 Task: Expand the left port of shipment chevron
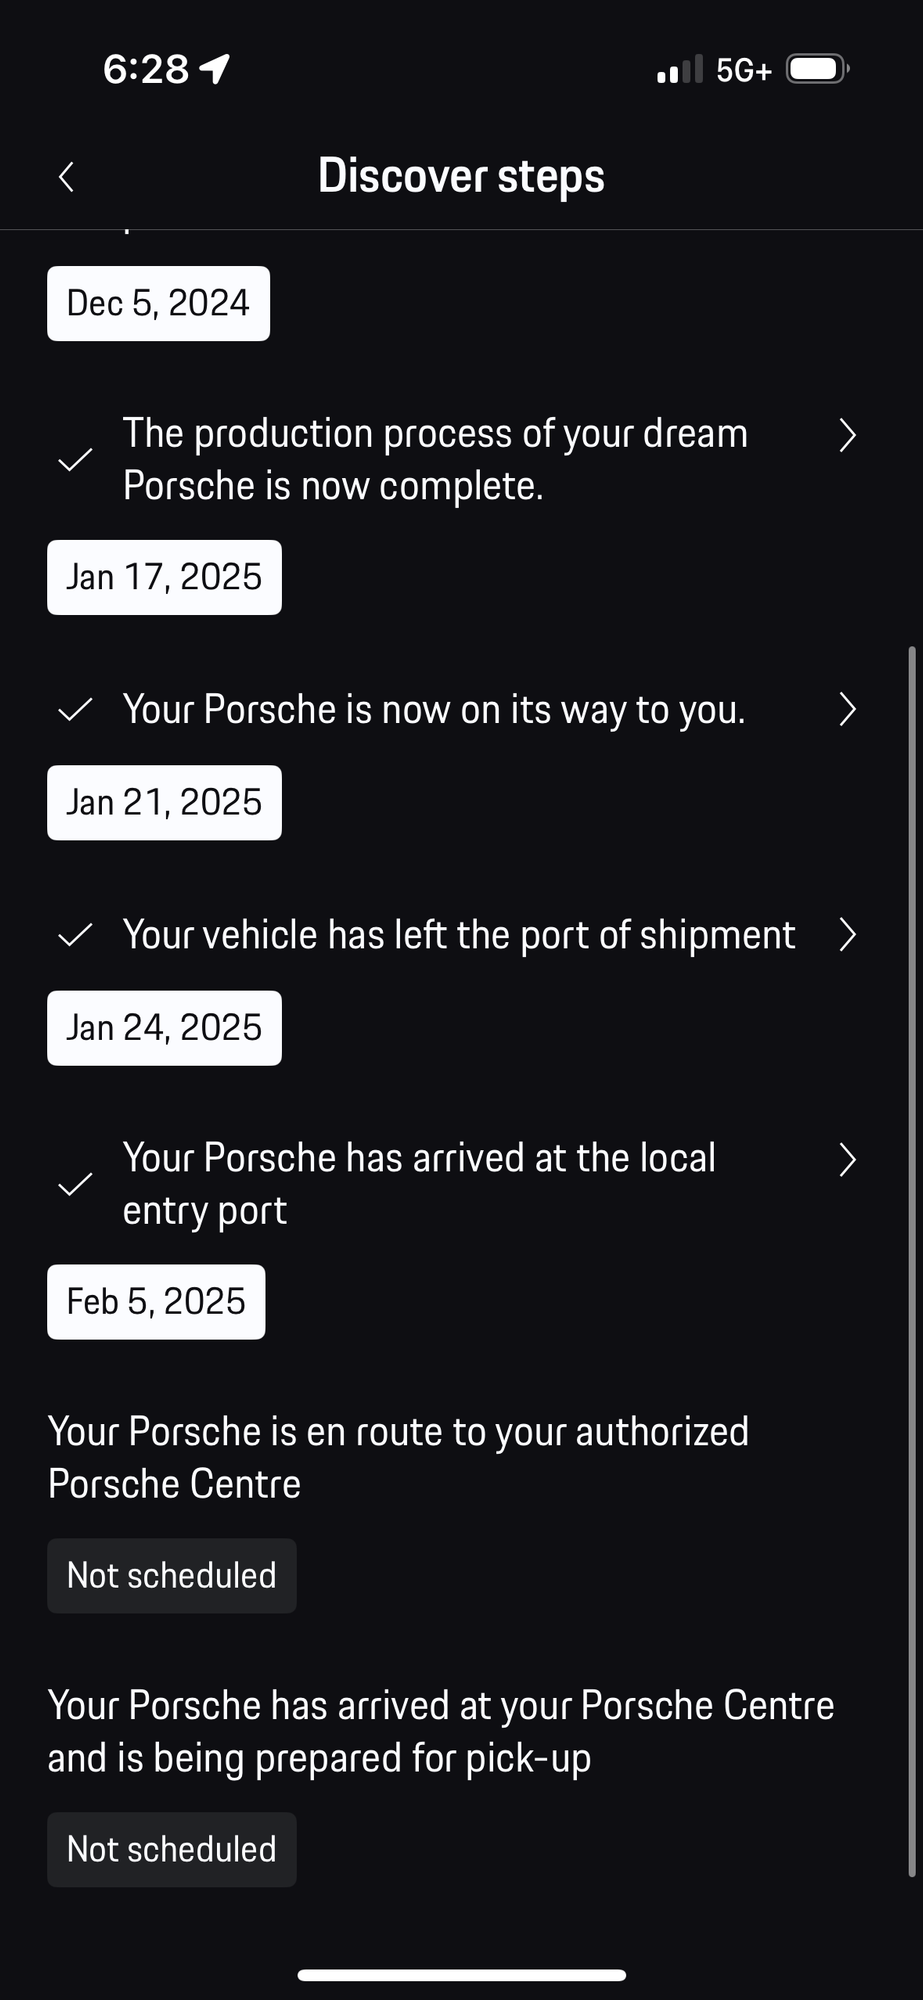point(847,934)
